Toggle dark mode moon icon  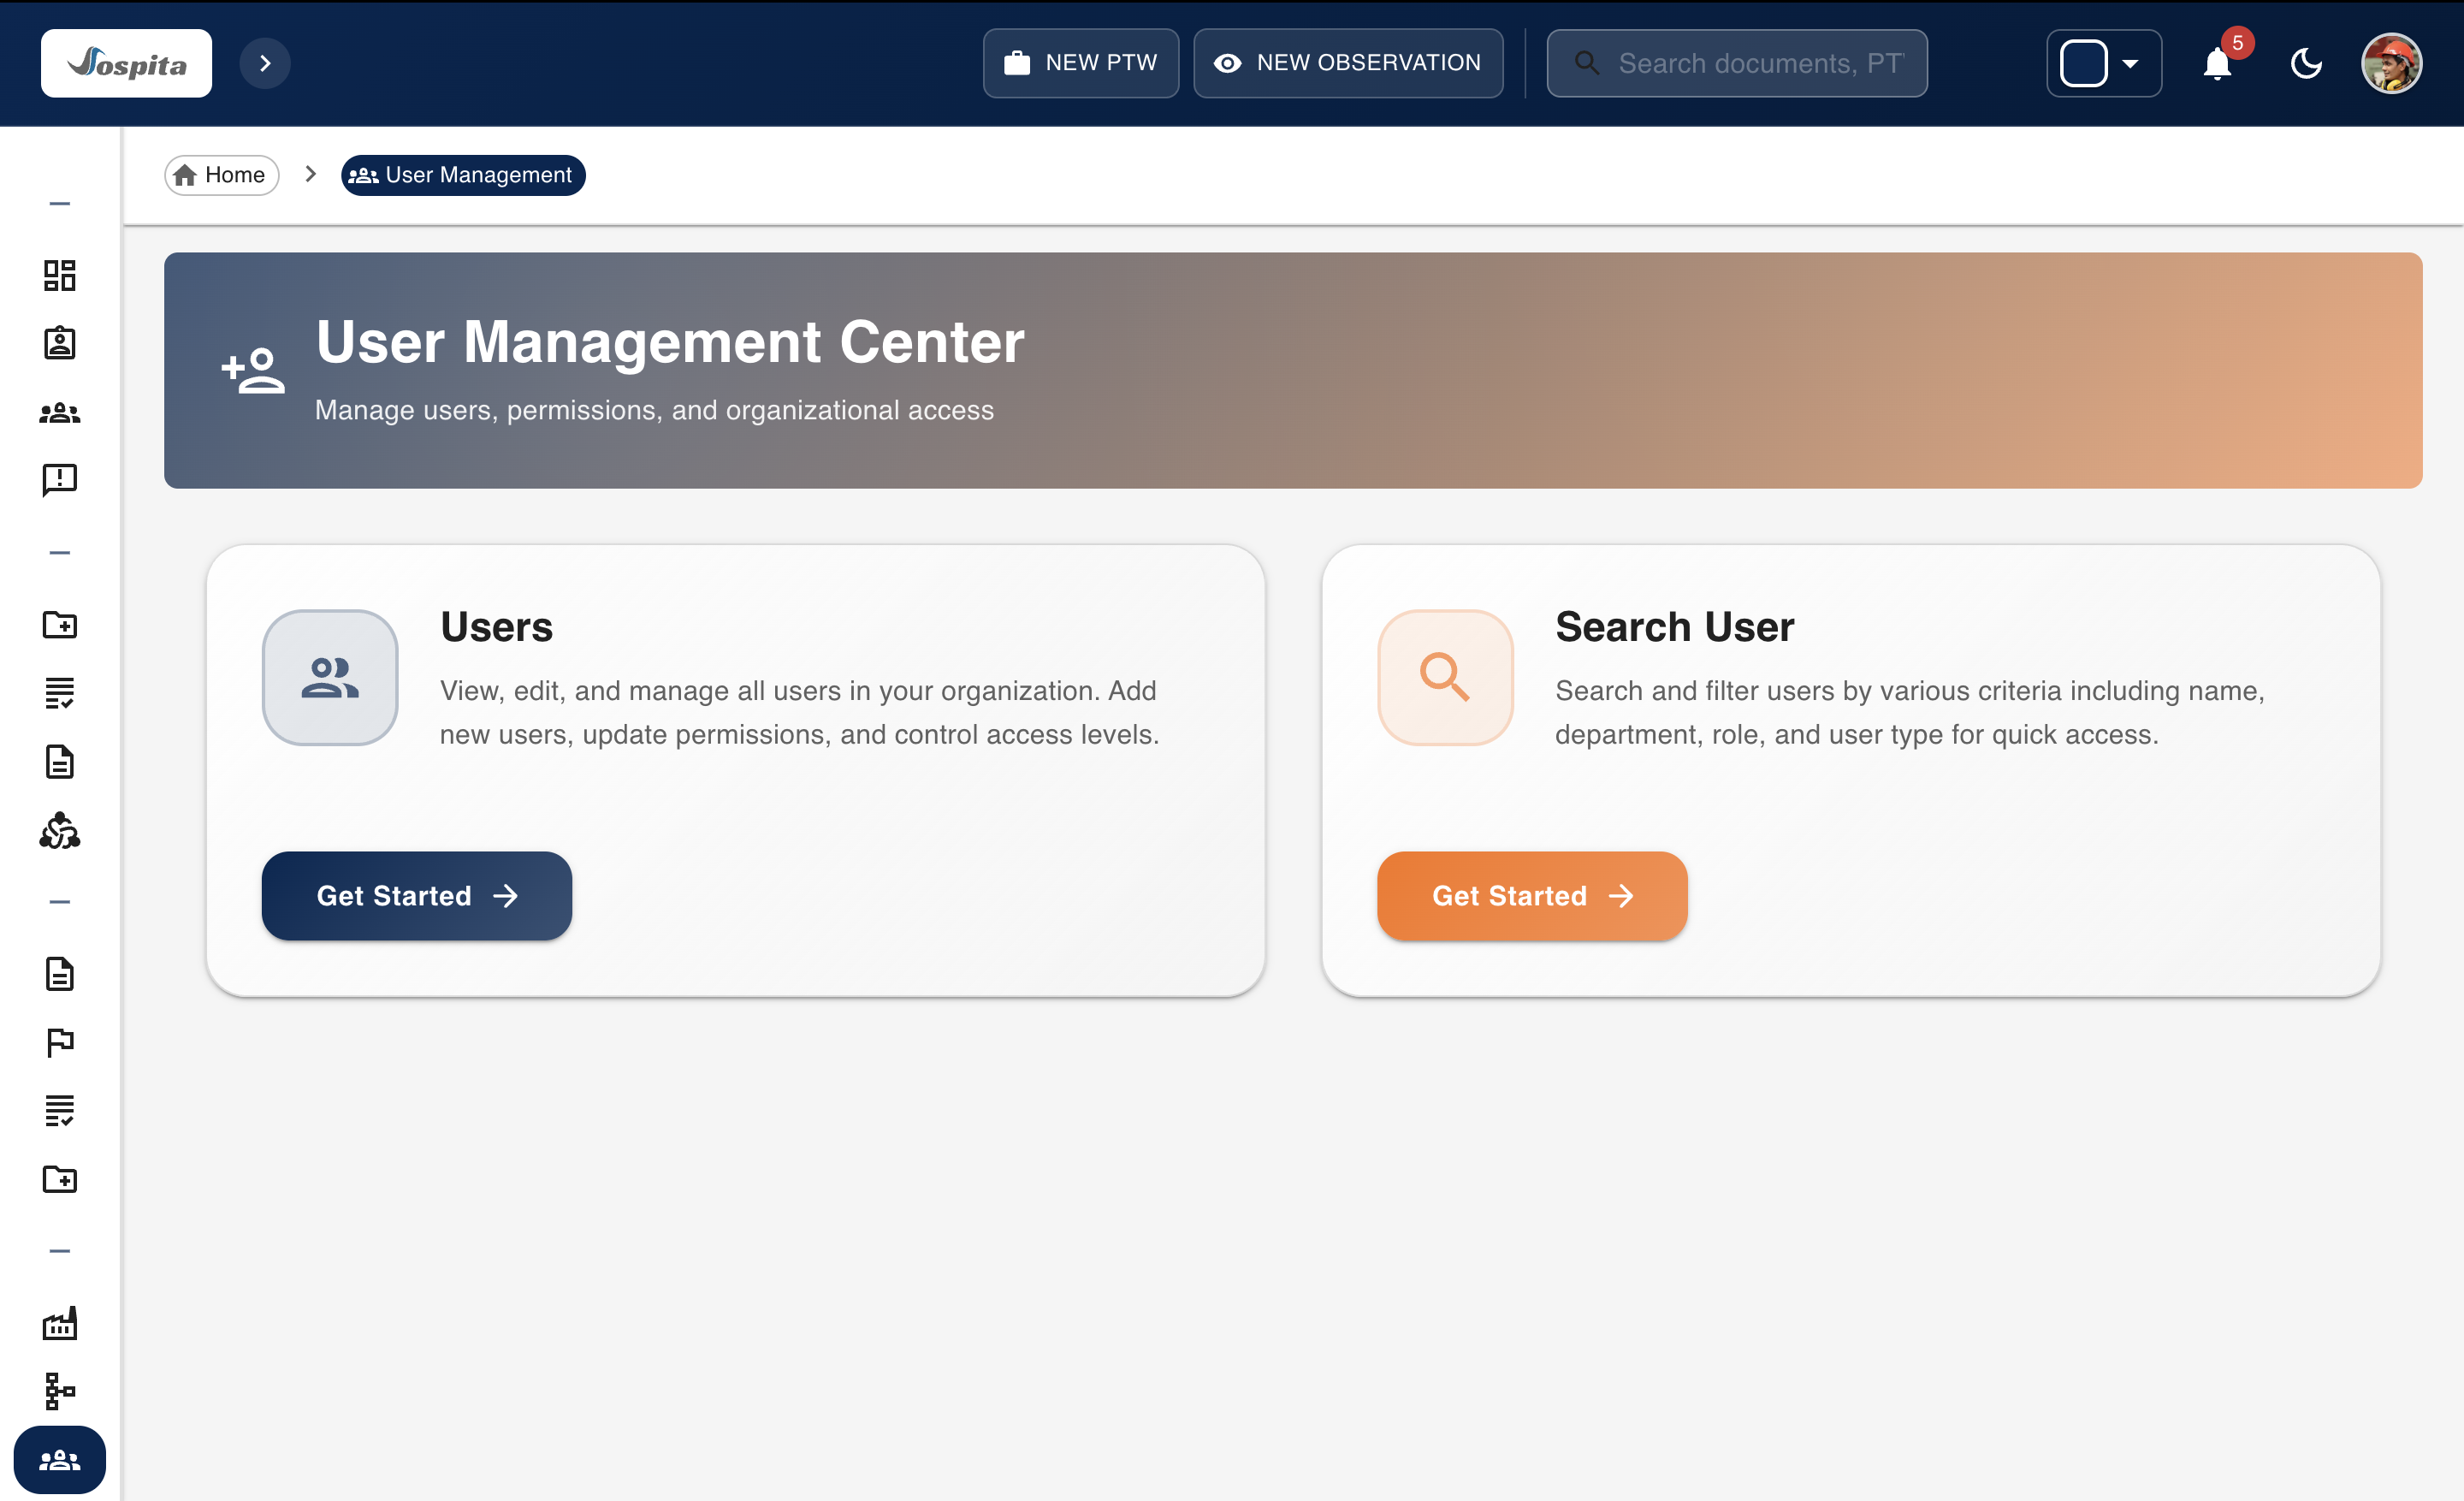tap(2306, 64)
